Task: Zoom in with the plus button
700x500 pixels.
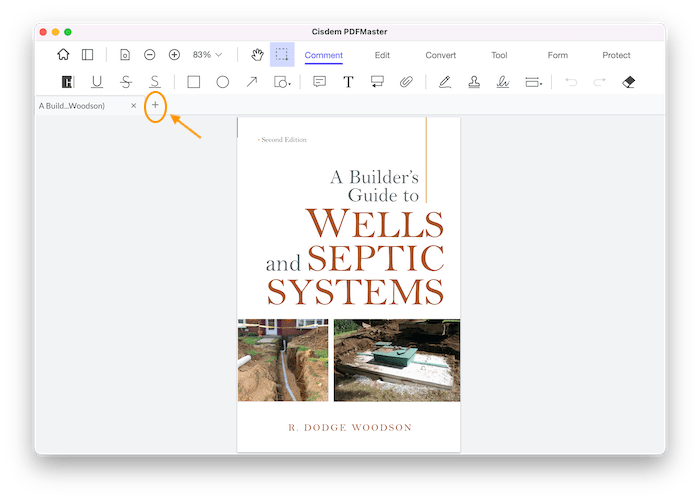Action: pyautogui.click(x=174, y=54)
